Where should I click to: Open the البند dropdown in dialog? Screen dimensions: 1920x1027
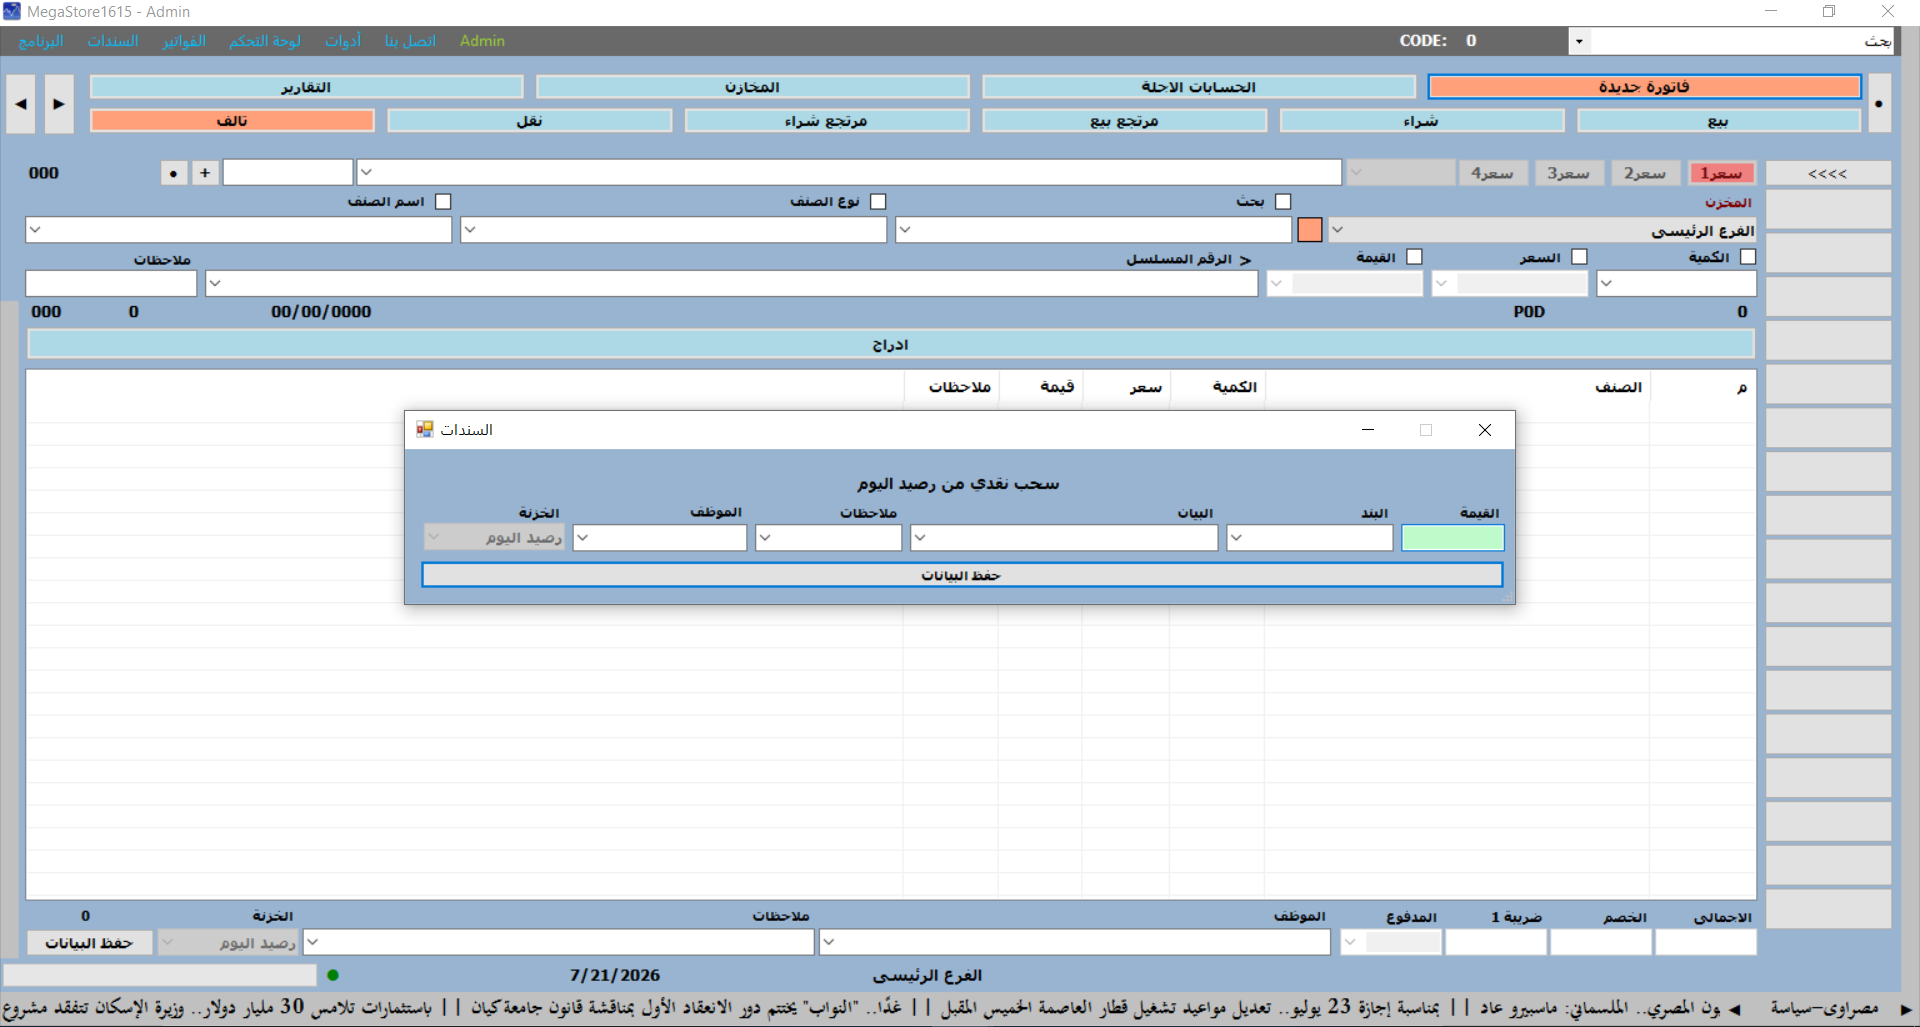click(x=1237, y=538)
